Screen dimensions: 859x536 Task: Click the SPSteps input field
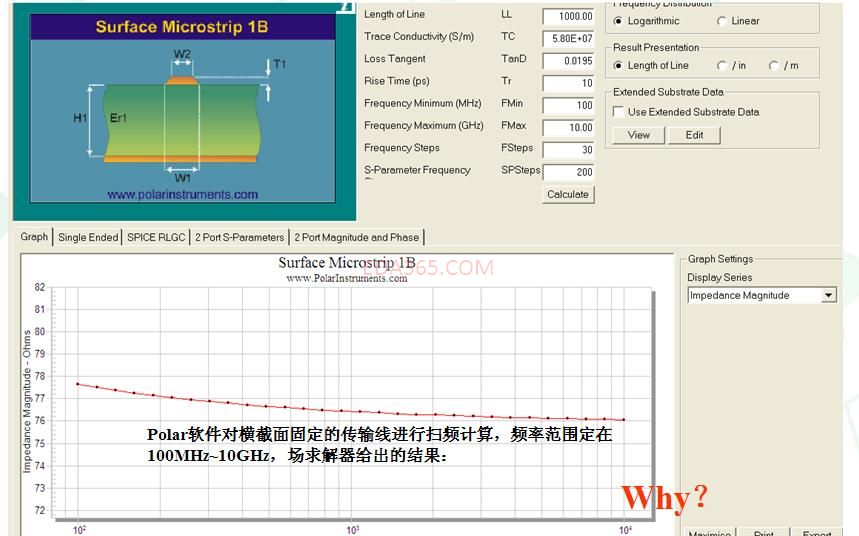[x=568, y=172]
